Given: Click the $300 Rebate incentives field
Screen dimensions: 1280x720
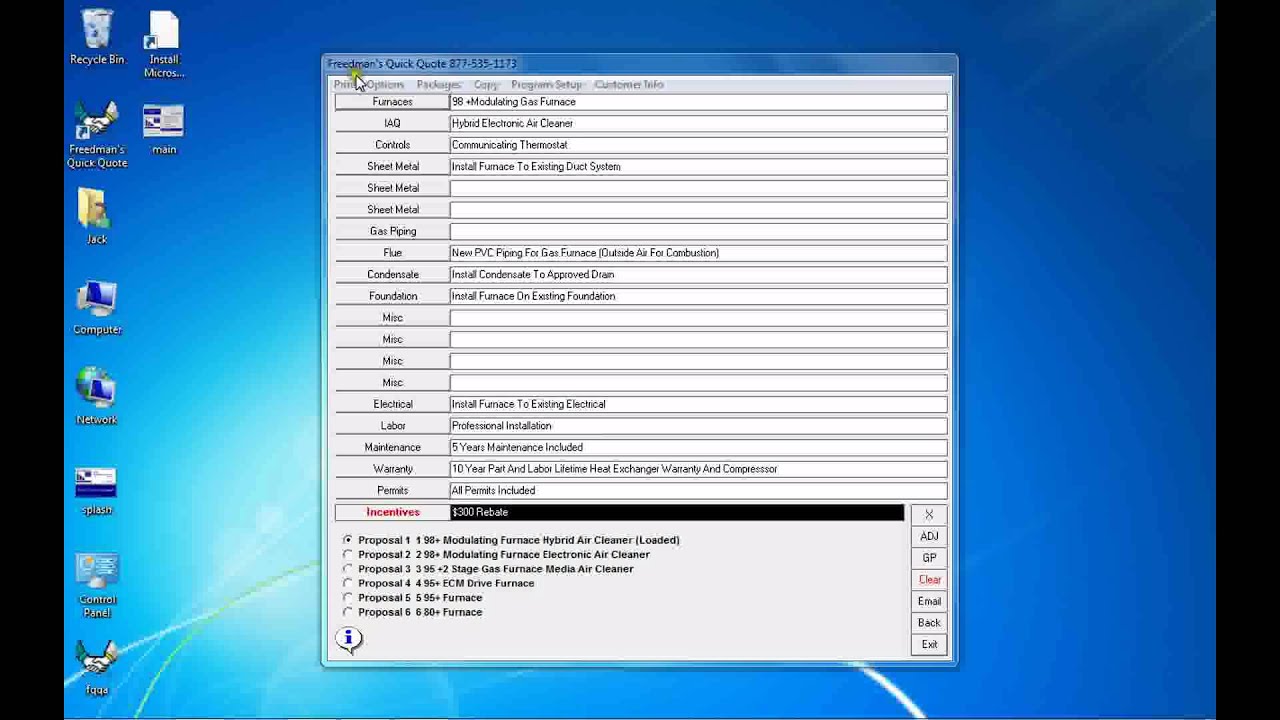Looking at the screenshot, I should point(676,512).
